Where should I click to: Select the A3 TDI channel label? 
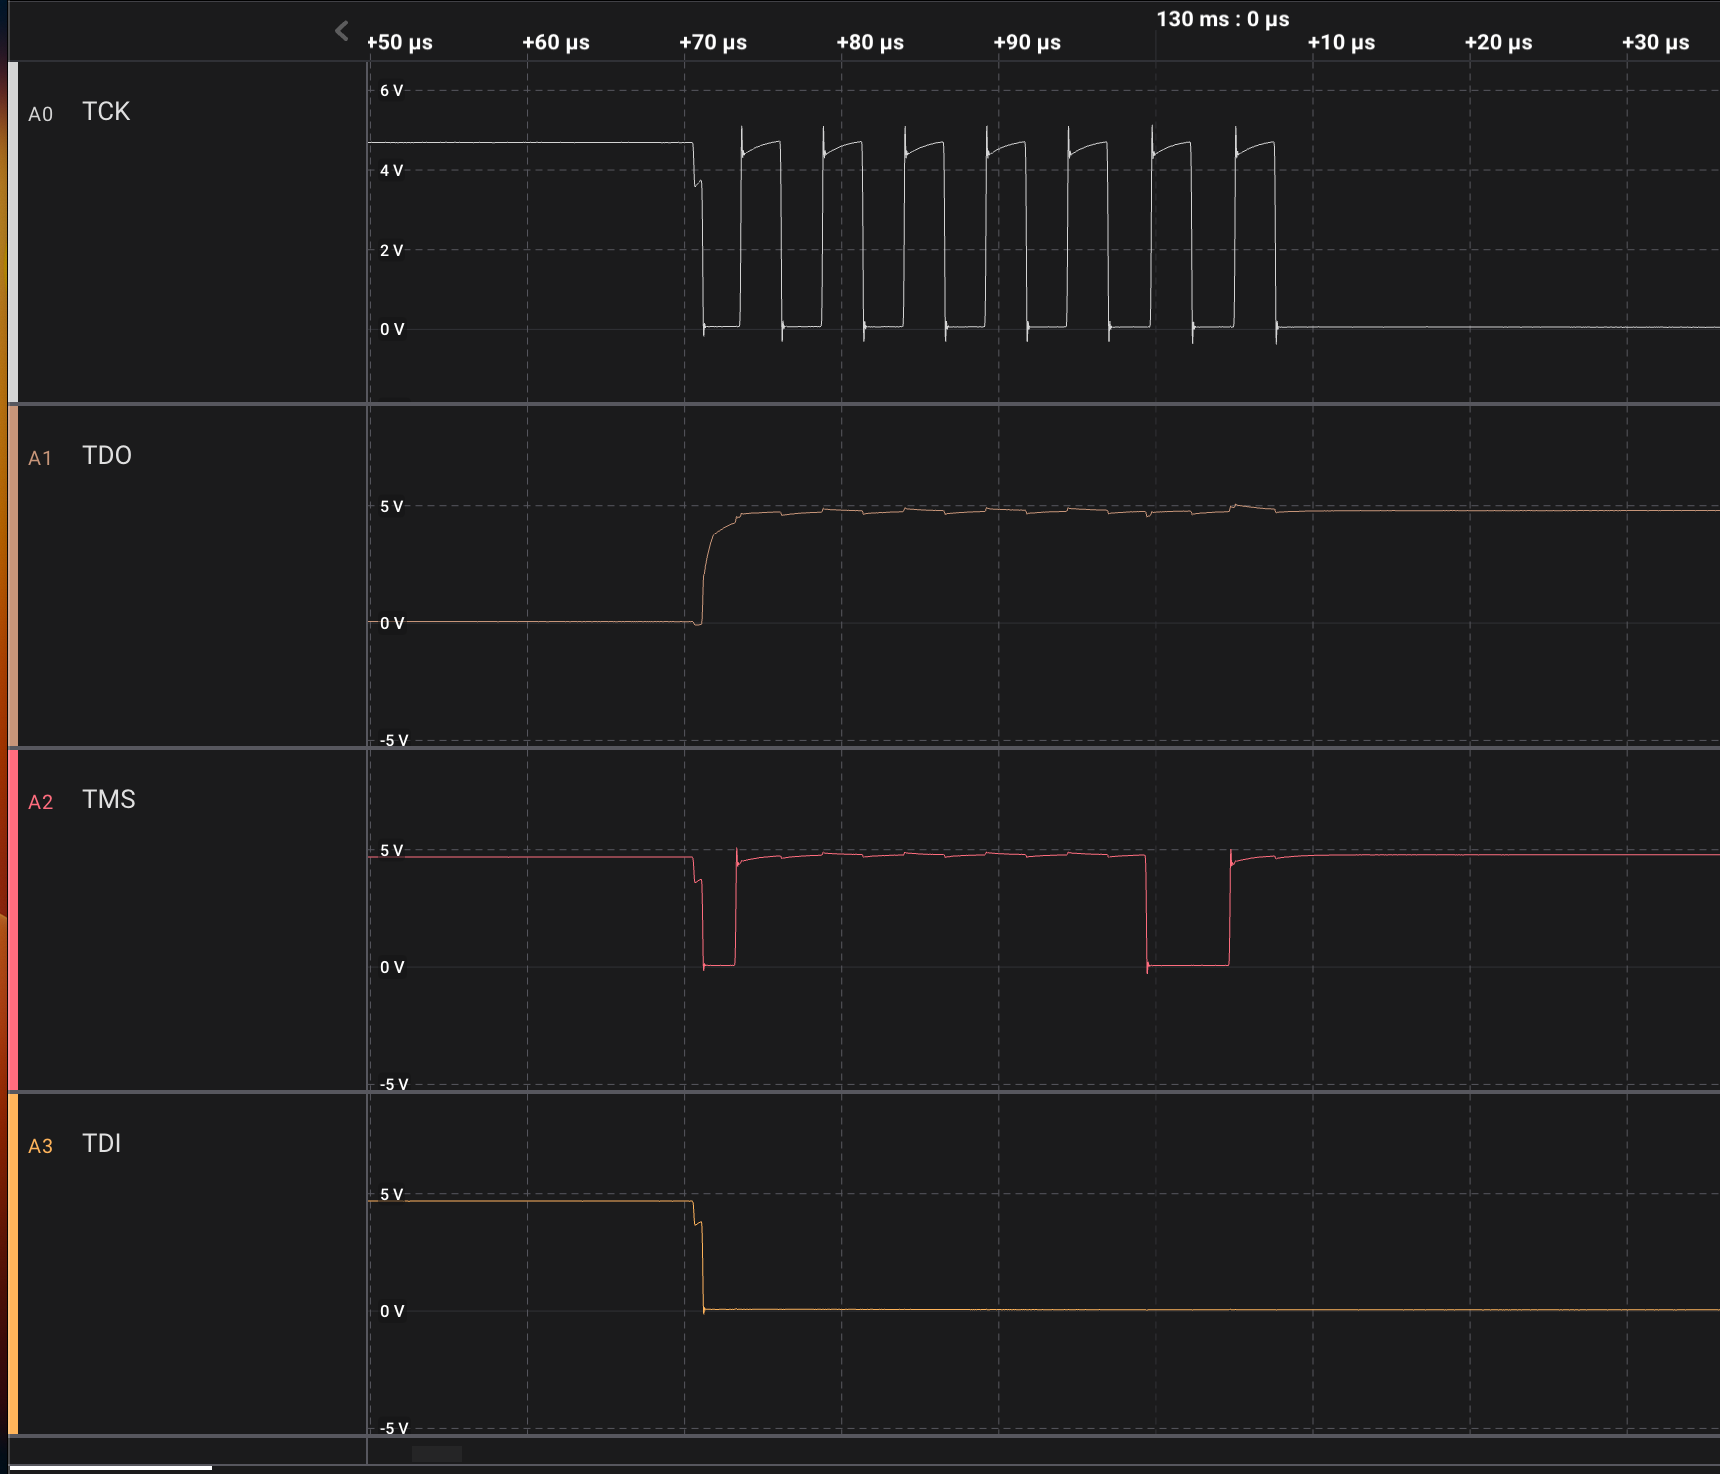pos(102,1143)
